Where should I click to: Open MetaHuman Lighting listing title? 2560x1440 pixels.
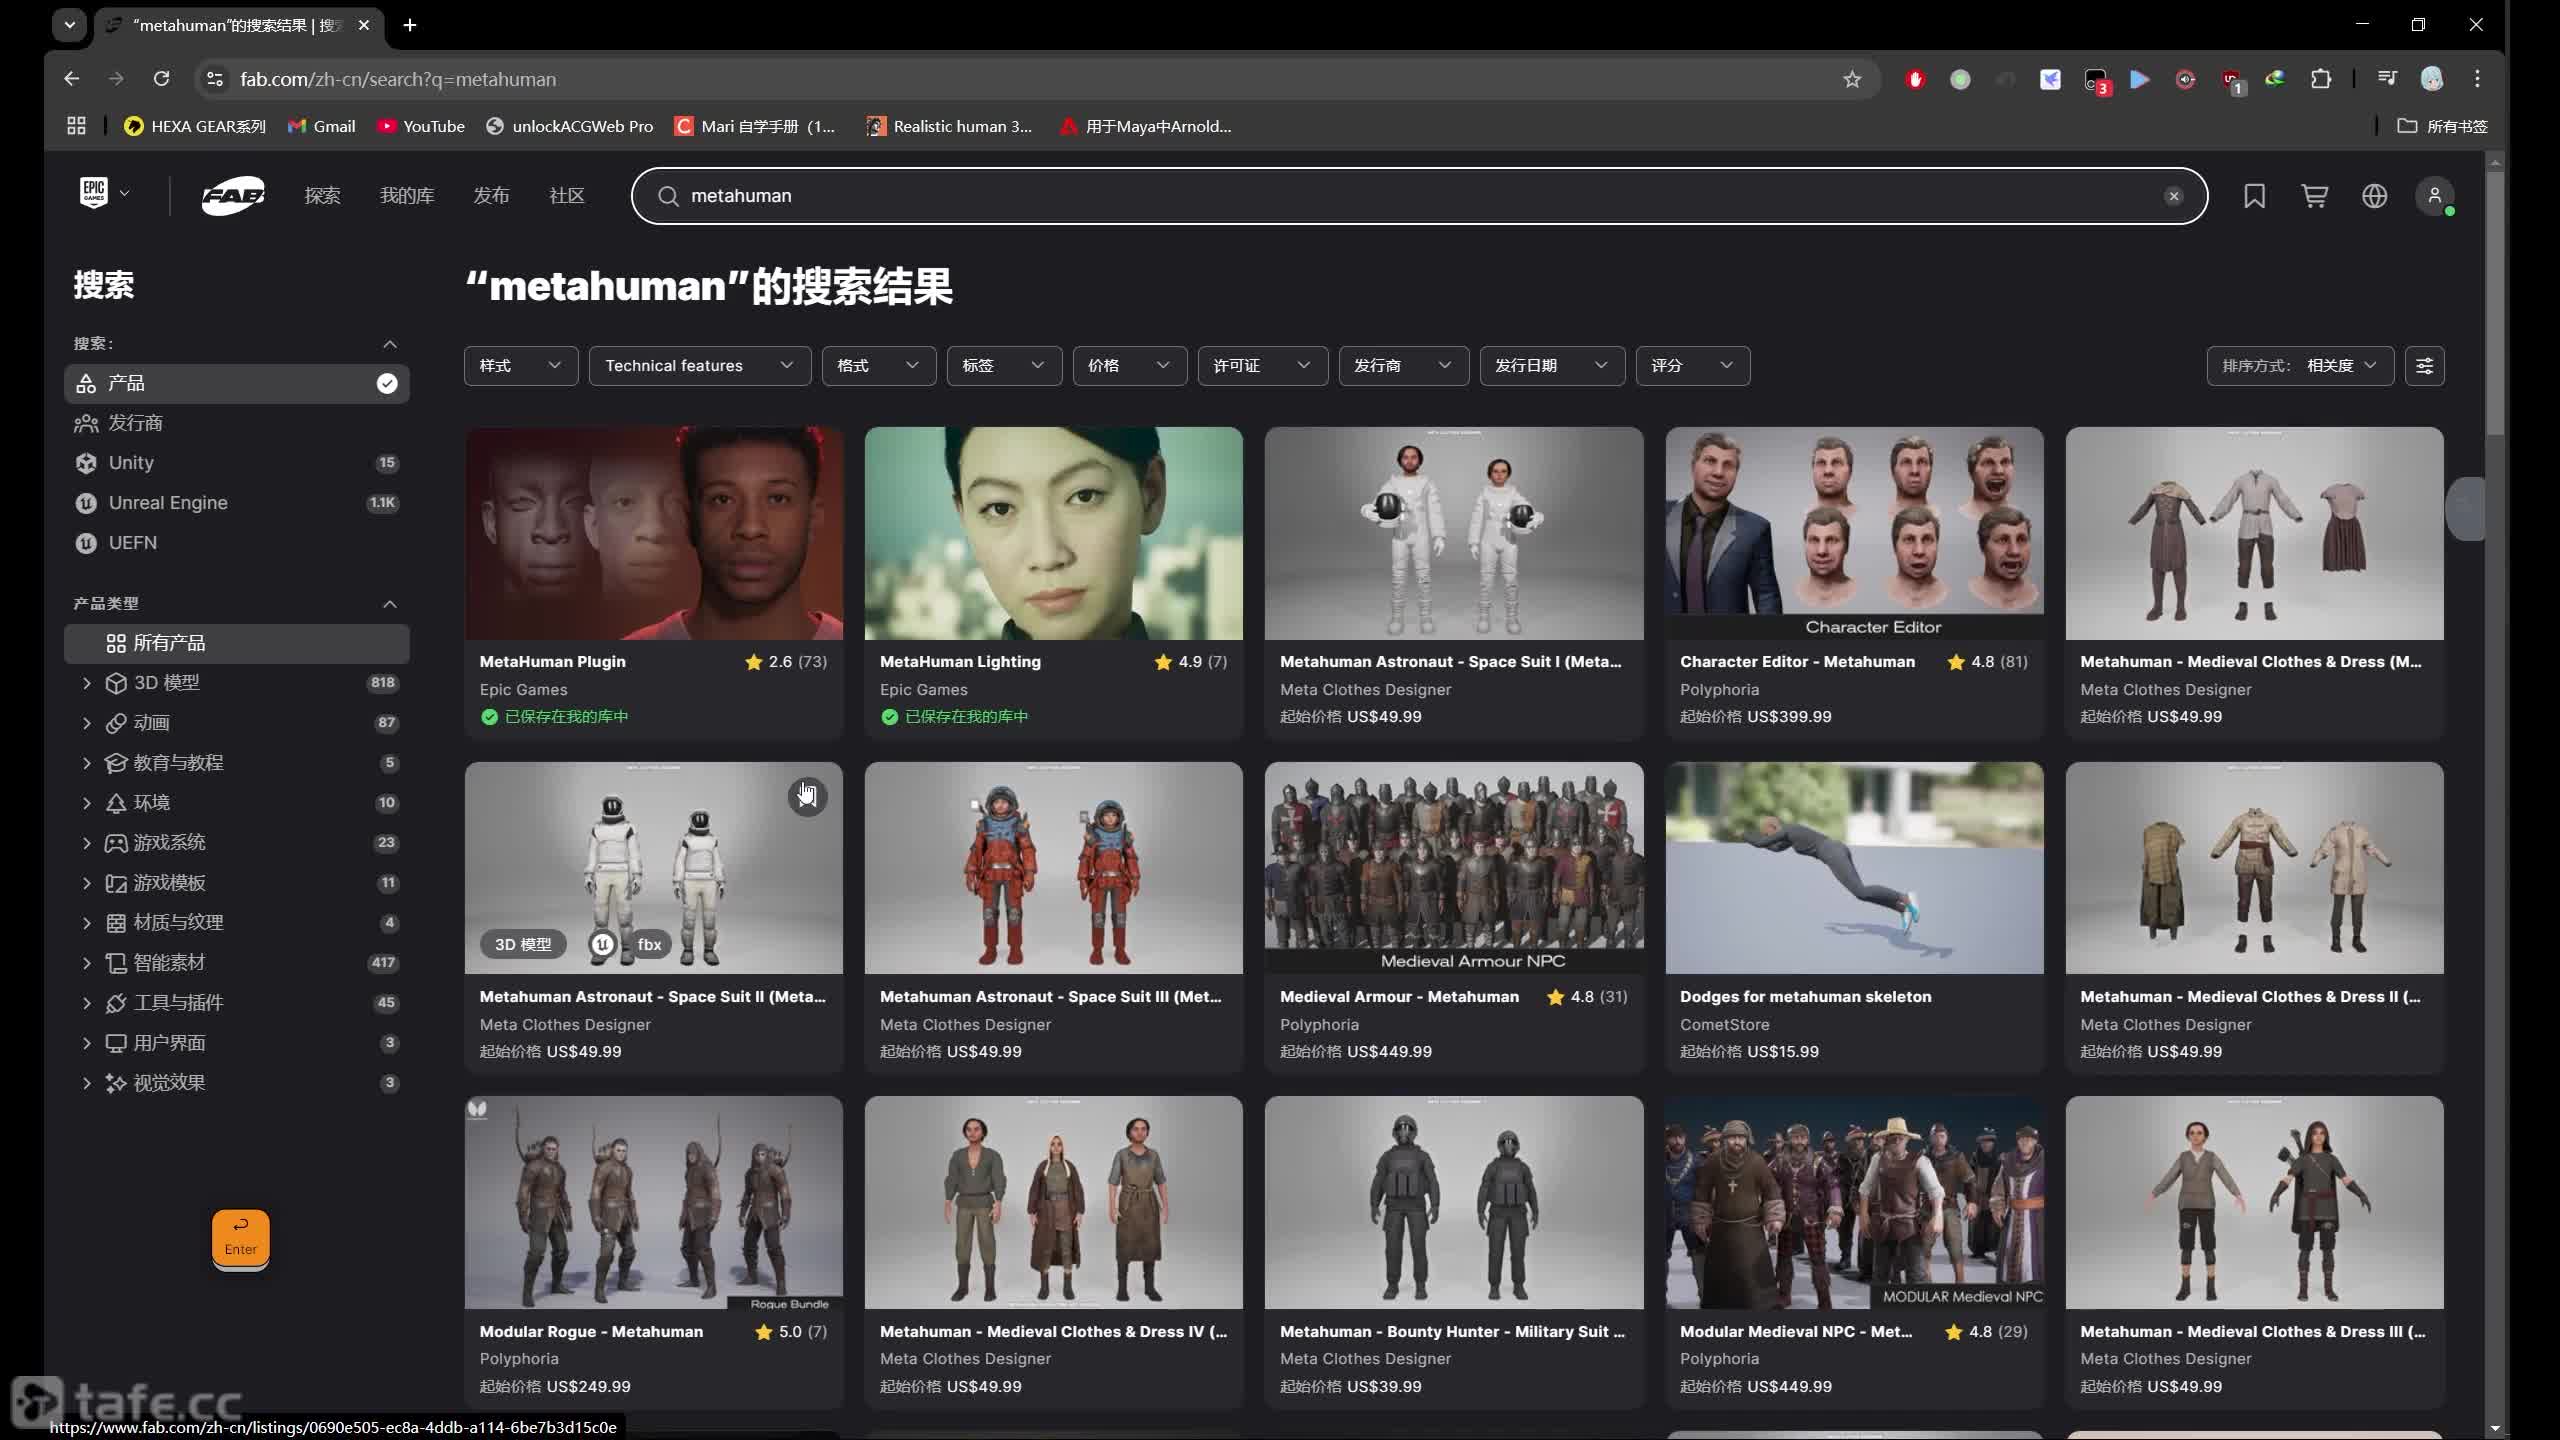coord(960,662)
